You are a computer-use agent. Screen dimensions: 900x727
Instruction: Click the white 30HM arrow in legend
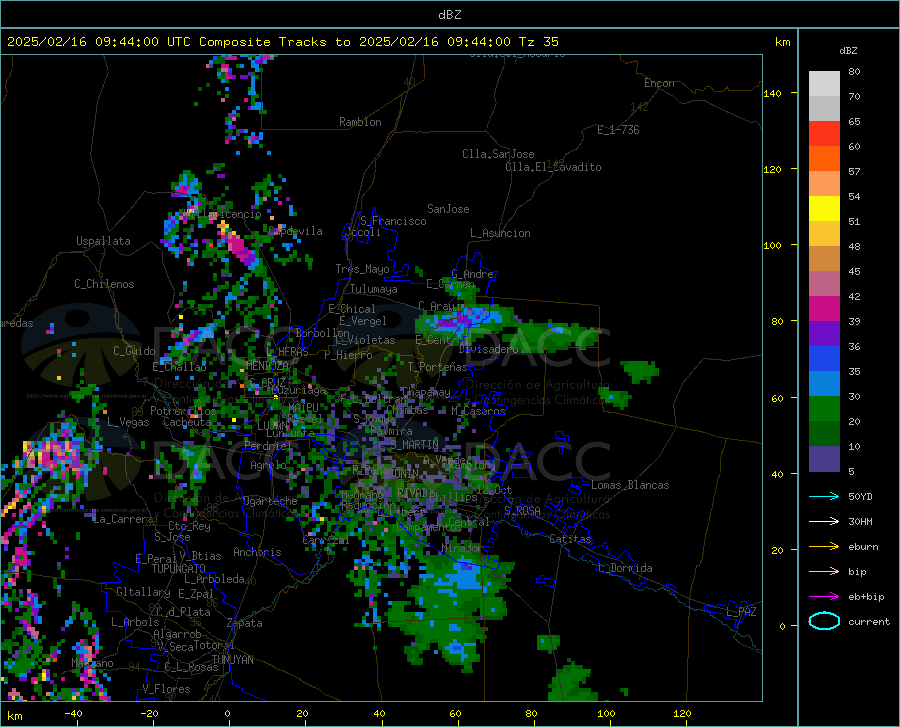click(824, 521)
